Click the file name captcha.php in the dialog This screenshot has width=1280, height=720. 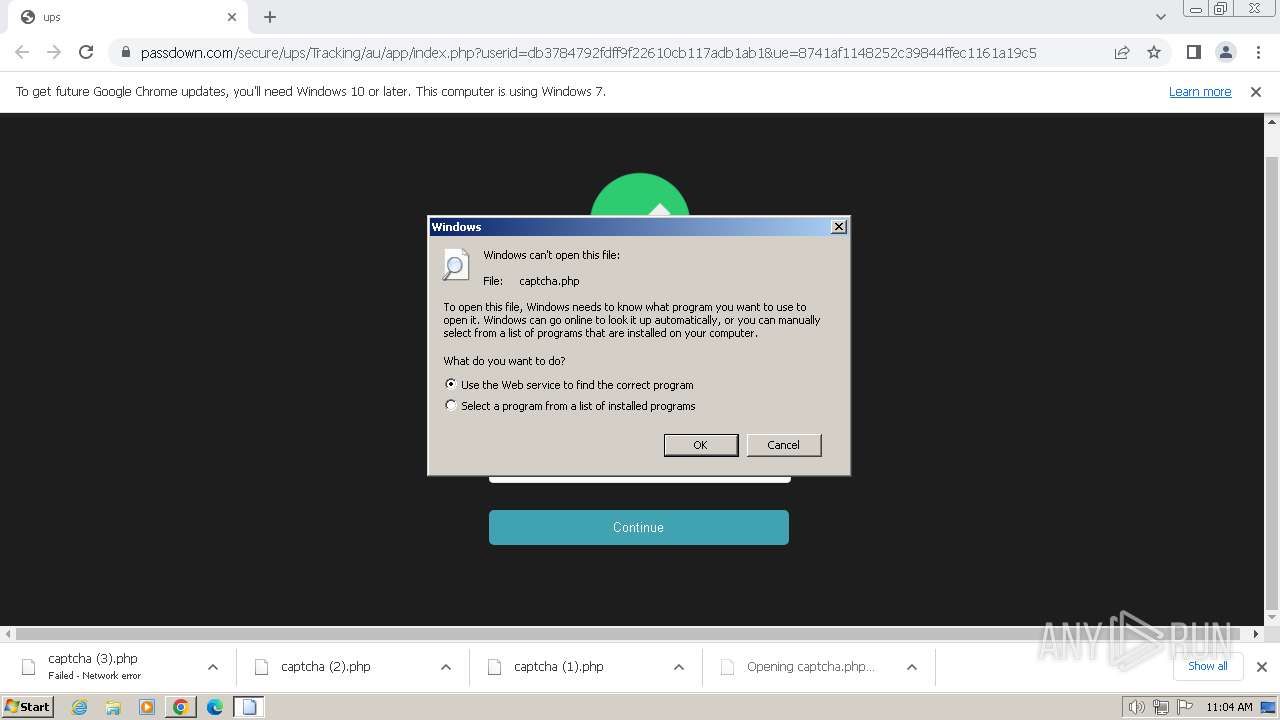pos(549,281)
